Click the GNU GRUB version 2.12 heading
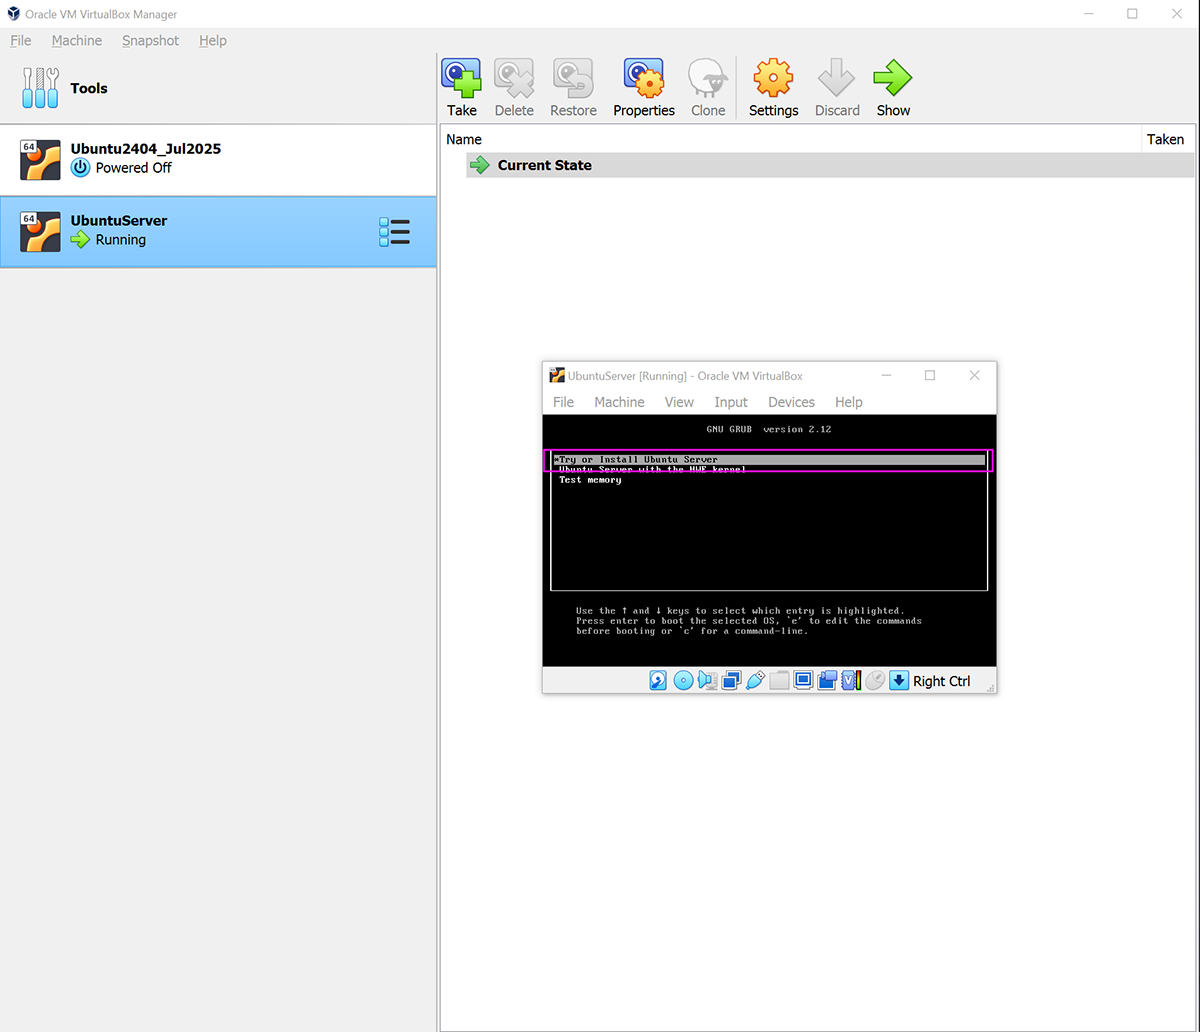Screen dimensions: 1200x1032 (769, 429)
